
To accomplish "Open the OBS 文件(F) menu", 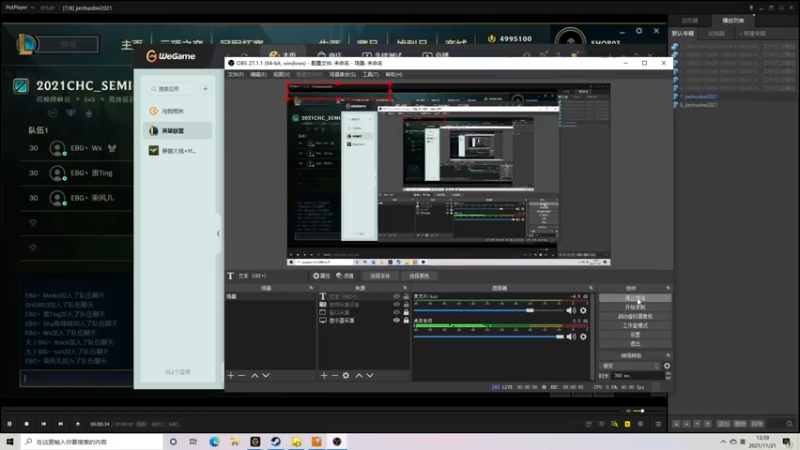I will pyautogui.click(x=235, y=74).
